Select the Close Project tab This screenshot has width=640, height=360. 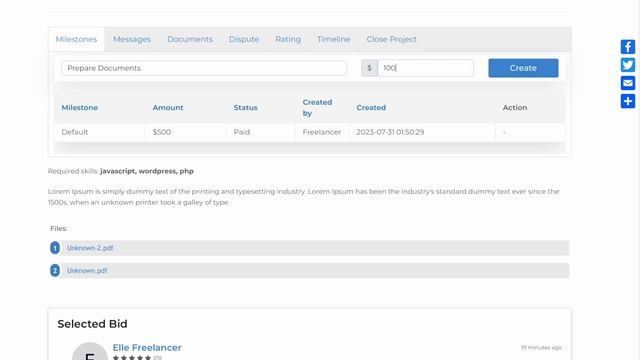point(391,39)
